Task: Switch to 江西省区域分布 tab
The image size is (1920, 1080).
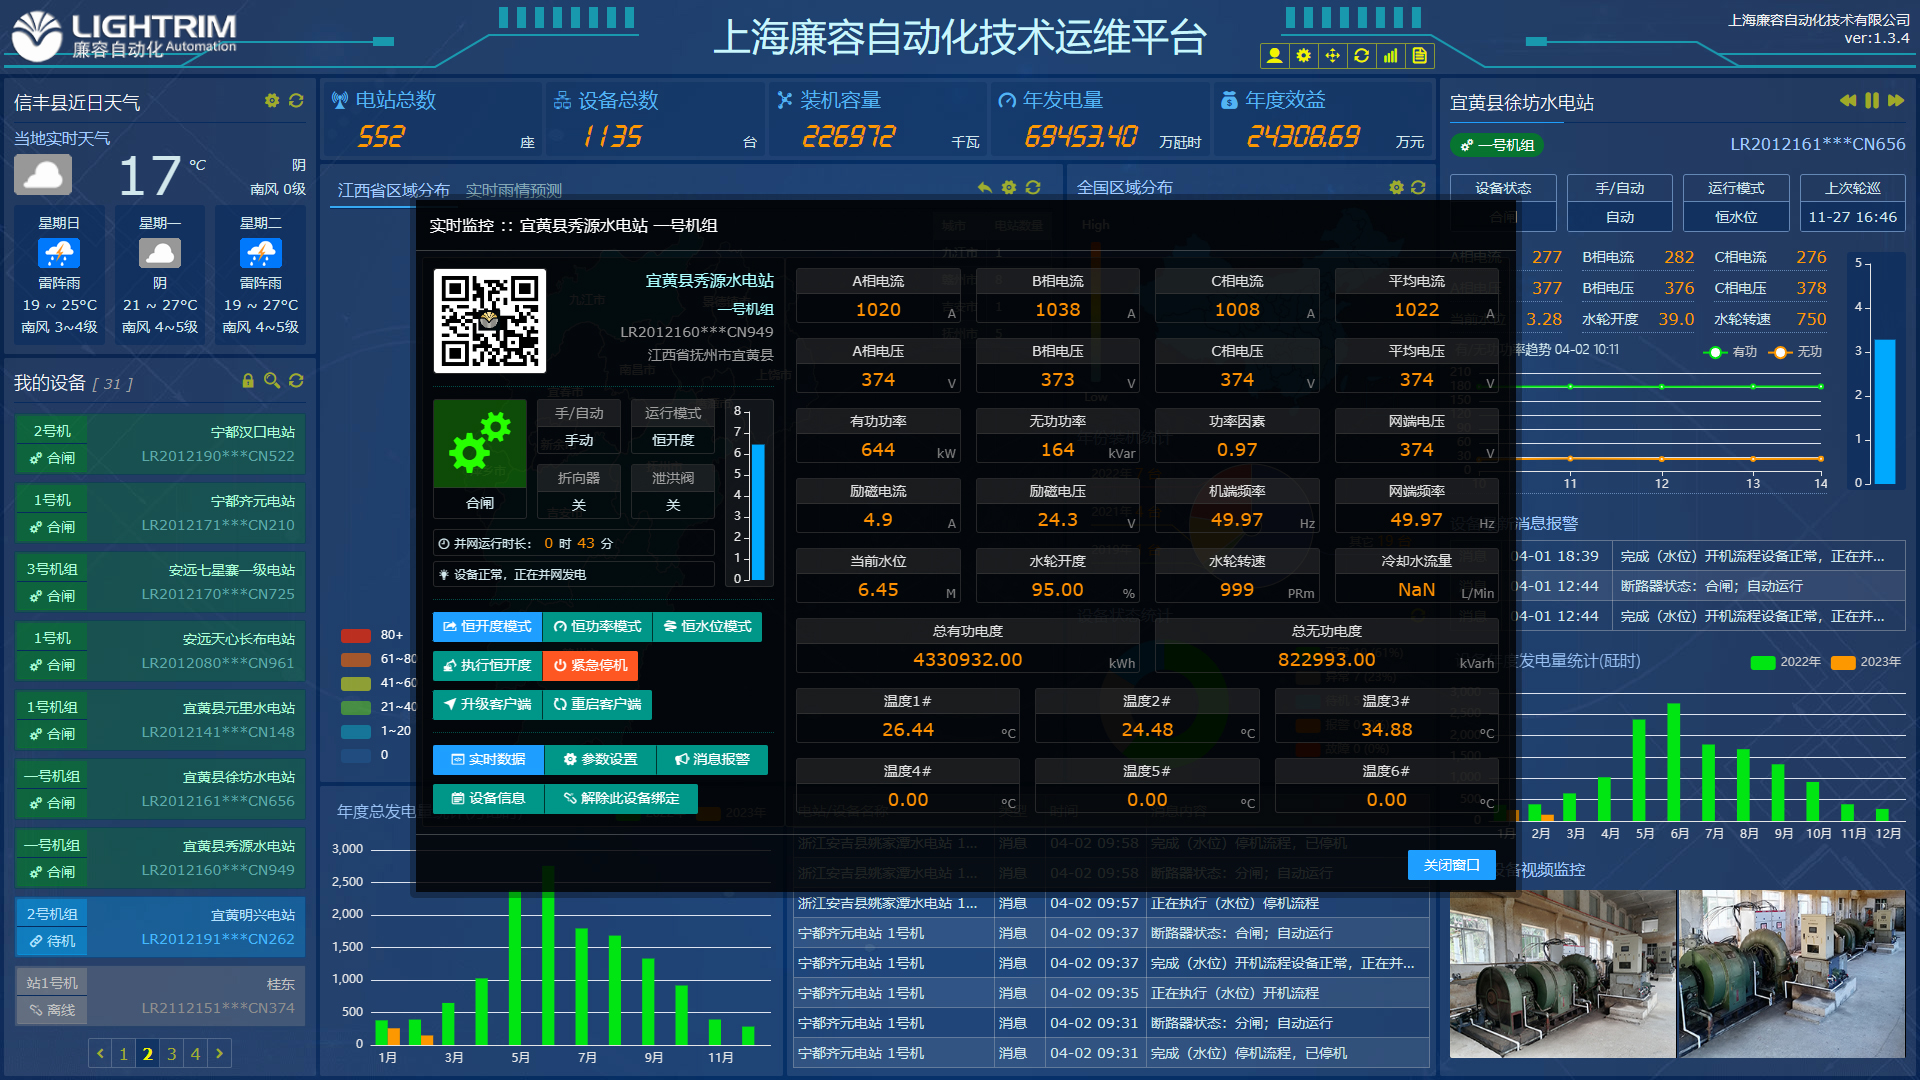Action: click(393, 190)
